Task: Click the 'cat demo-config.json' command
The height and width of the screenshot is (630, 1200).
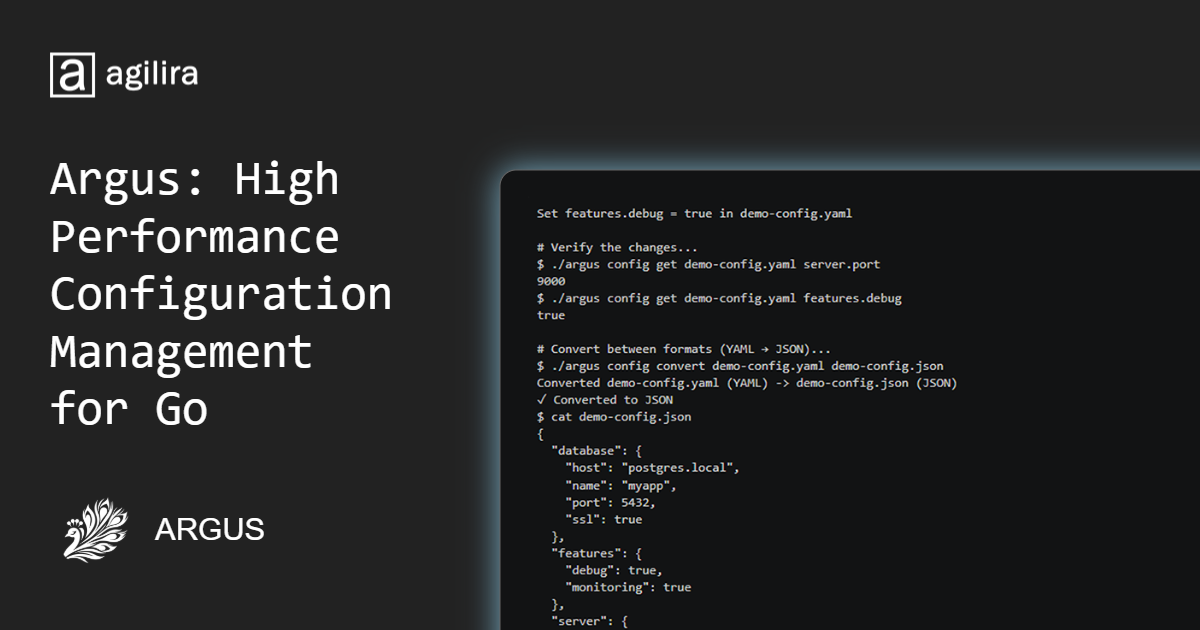Action: pos(614,417)
